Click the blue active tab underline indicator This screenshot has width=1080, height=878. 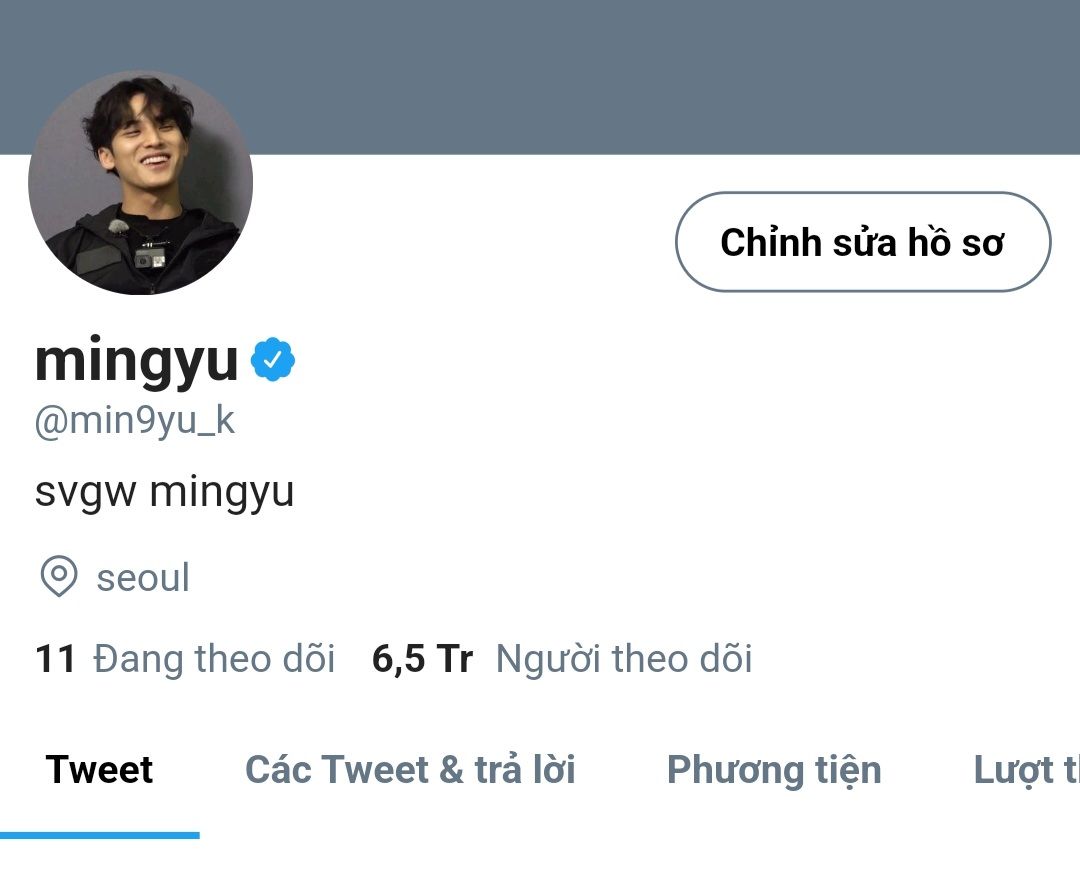click(99, 835)
